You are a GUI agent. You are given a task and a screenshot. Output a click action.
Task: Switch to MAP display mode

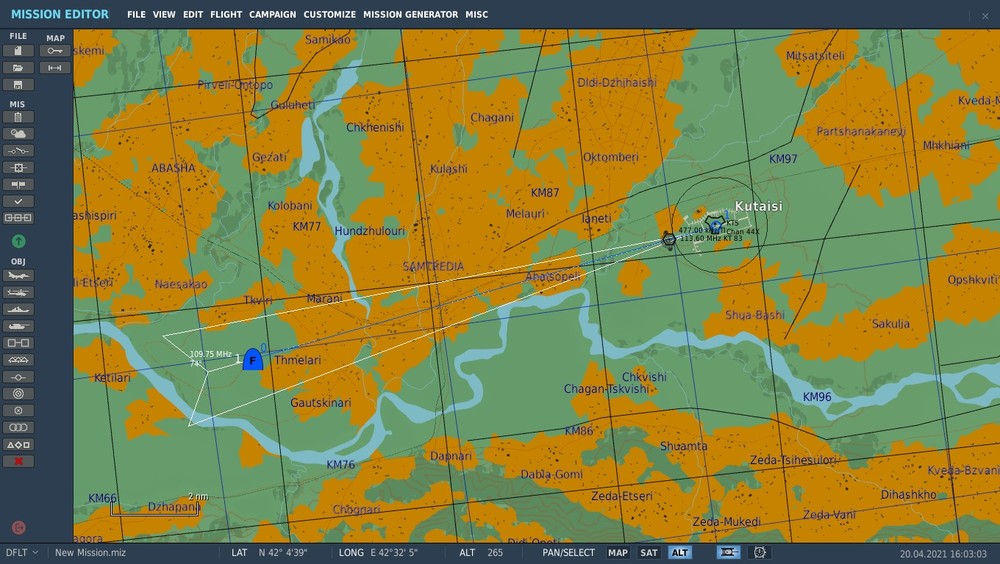tap(617, 553)
